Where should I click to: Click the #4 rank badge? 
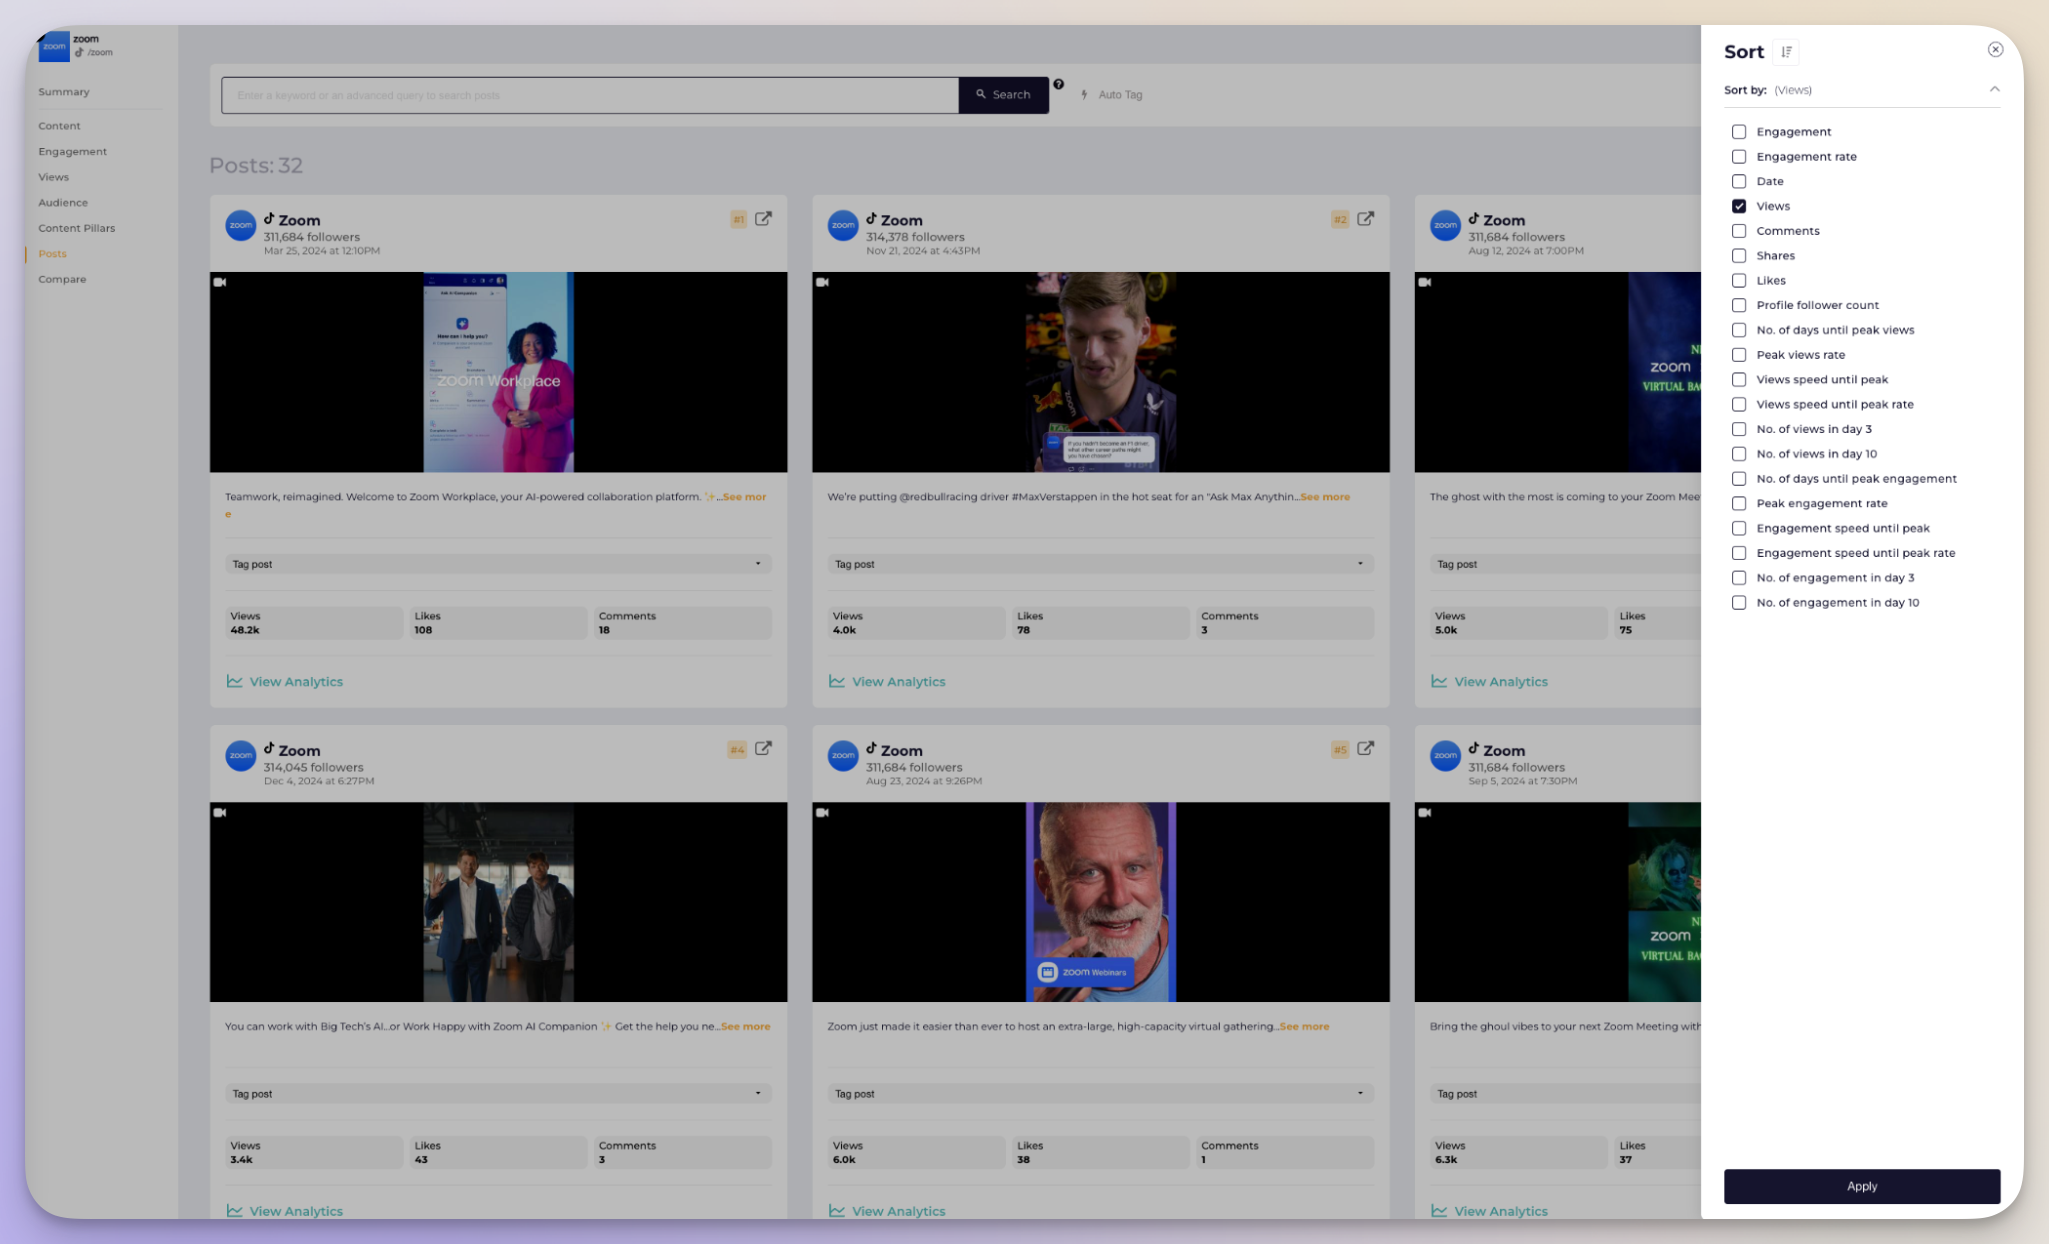[x=737, y=749]
